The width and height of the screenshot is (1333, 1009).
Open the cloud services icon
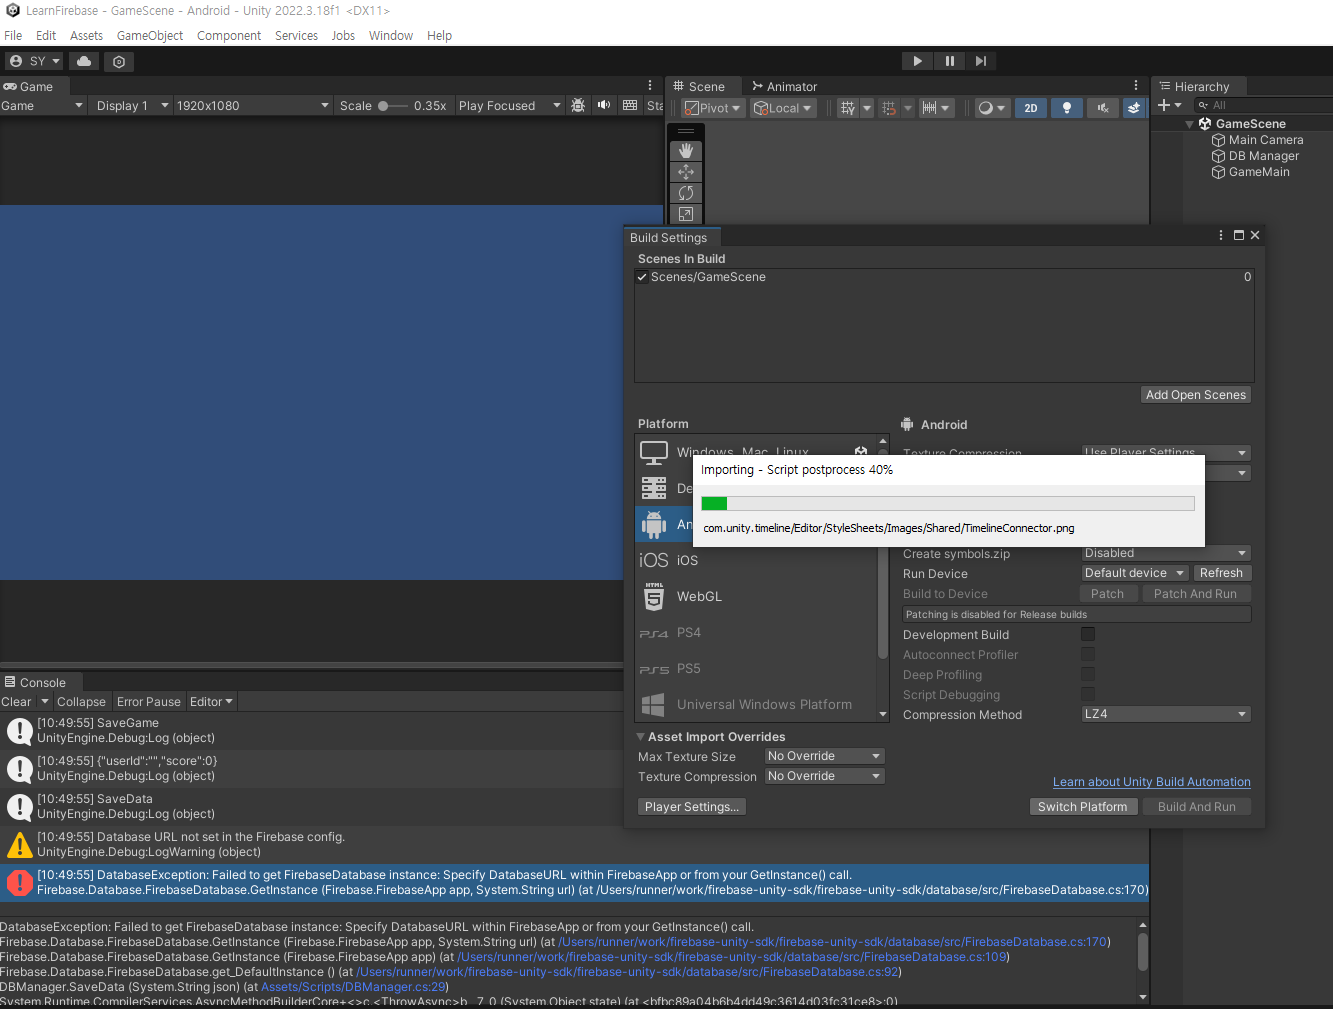tap(84, 61)
